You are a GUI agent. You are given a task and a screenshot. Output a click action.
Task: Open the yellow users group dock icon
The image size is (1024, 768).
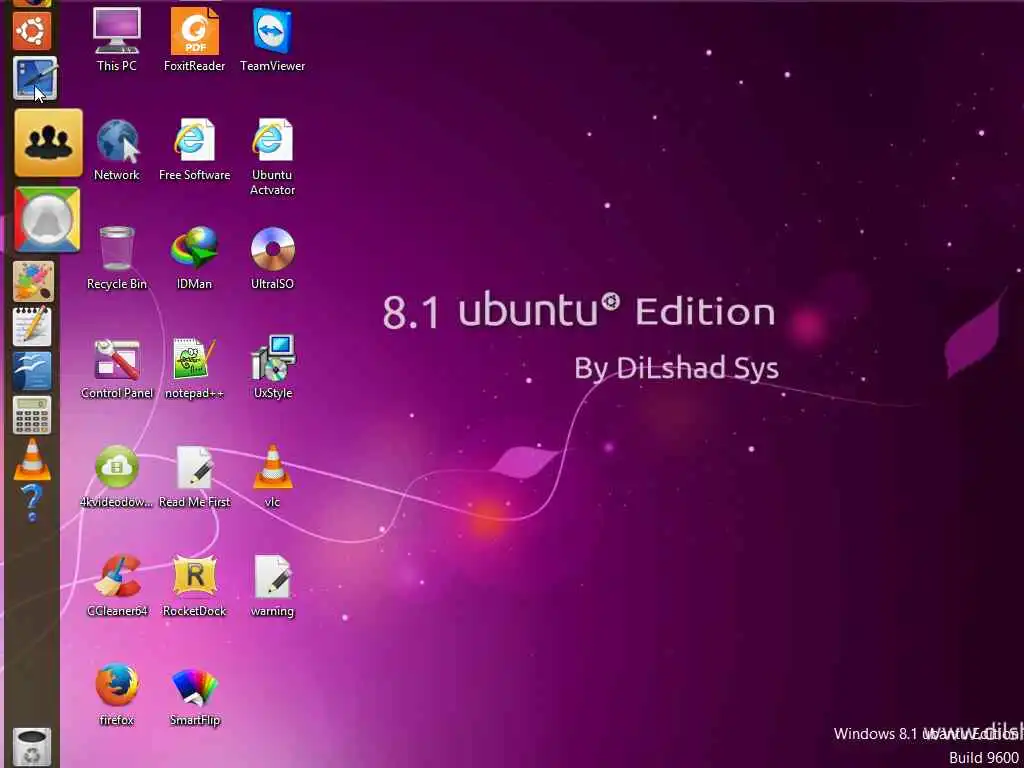[x=48, y=142]
